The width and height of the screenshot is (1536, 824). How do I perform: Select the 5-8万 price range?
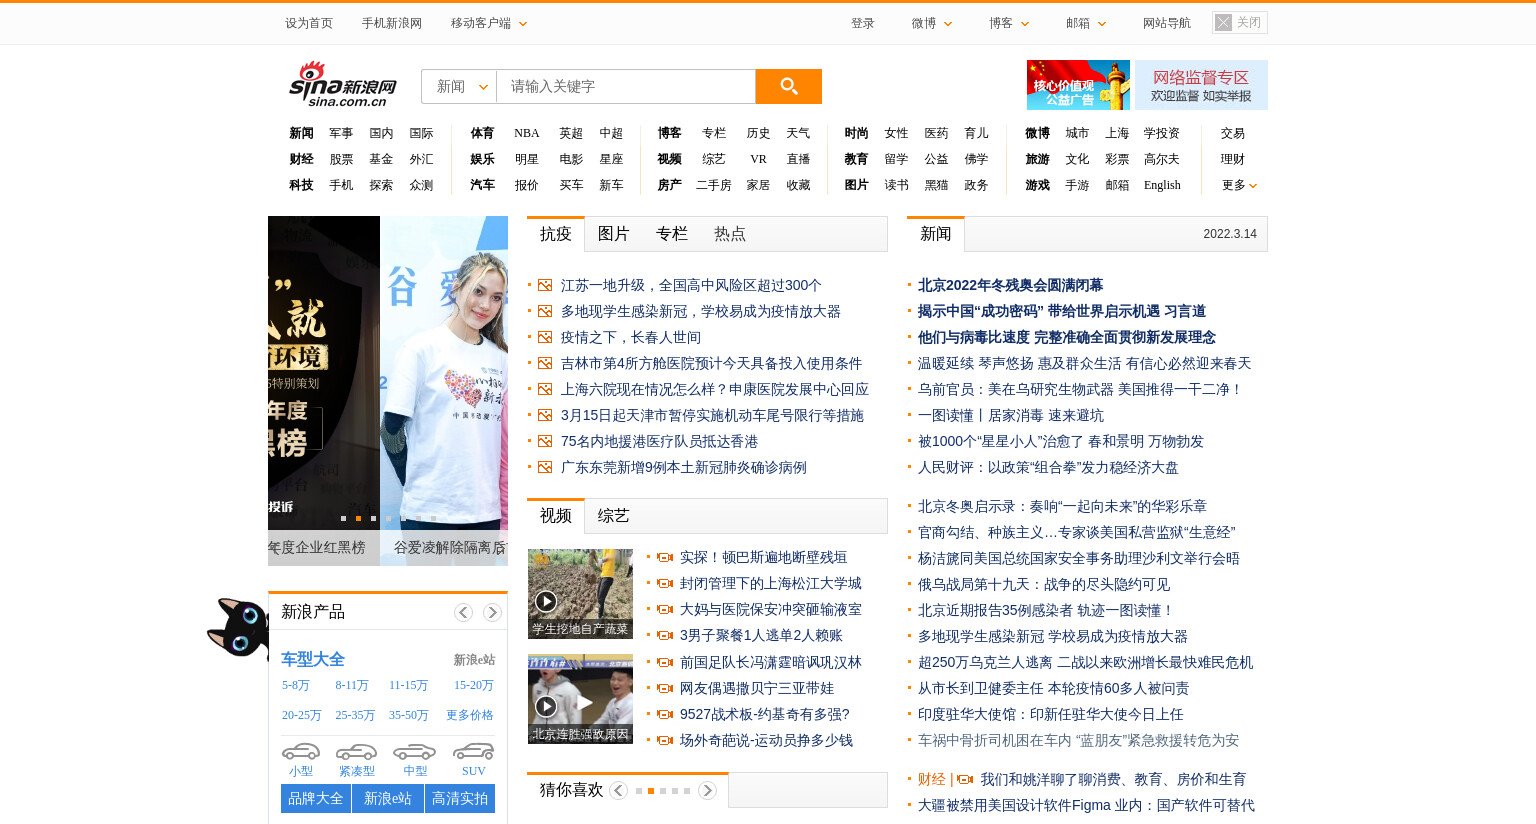point(296,685)
